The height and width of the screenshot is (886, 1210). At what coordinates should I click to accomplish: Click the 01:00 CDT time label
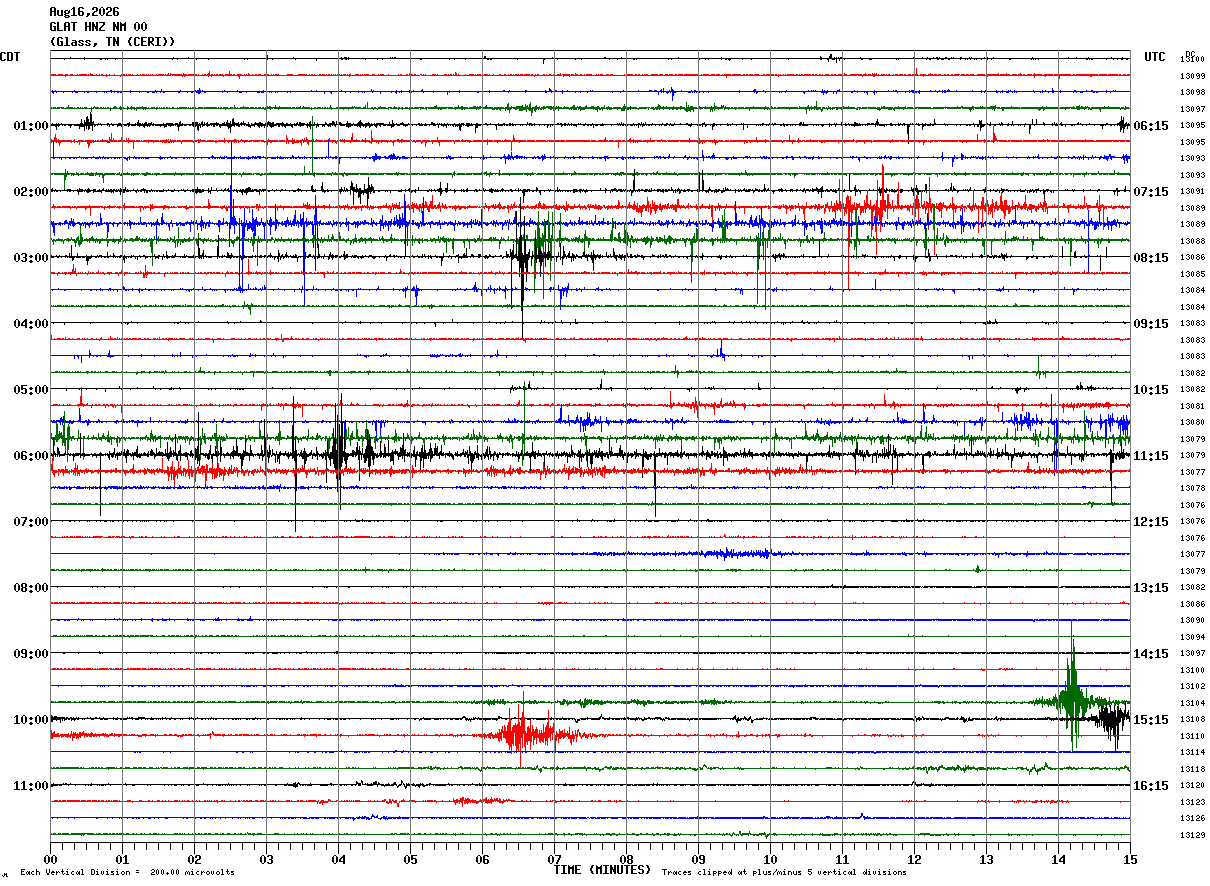pos(30,126)
